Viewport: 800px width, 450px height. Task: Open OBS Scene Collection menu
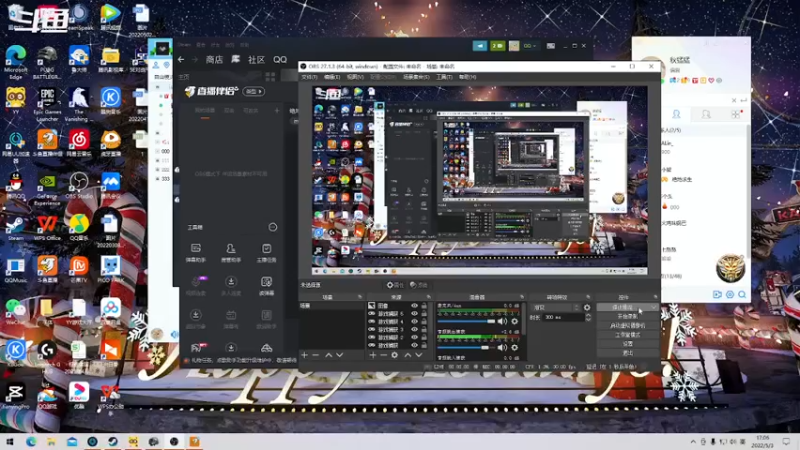click(x=416, y=77)
